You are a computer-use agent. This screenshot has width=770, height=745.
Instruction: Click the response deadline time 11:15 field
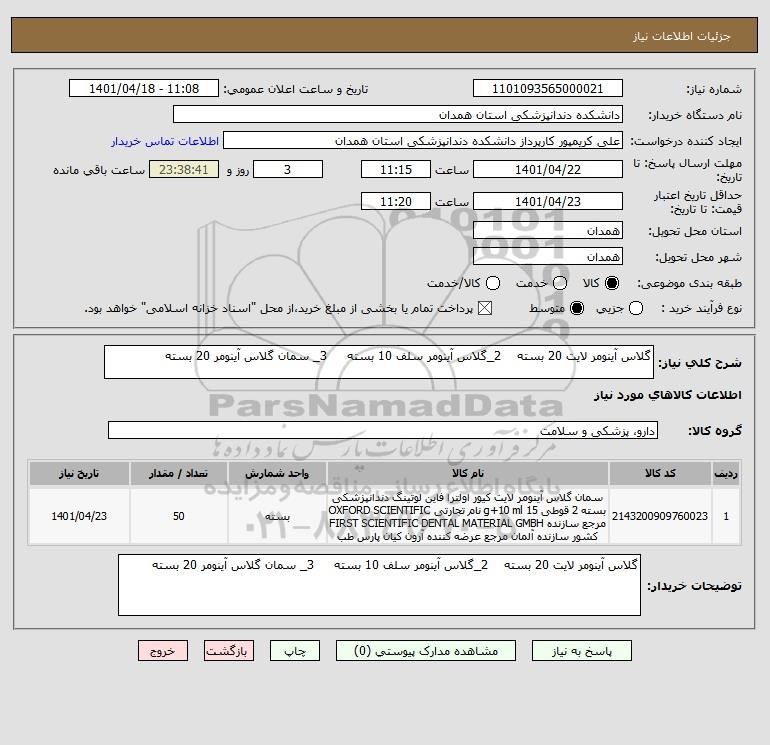tap(396, 169)
